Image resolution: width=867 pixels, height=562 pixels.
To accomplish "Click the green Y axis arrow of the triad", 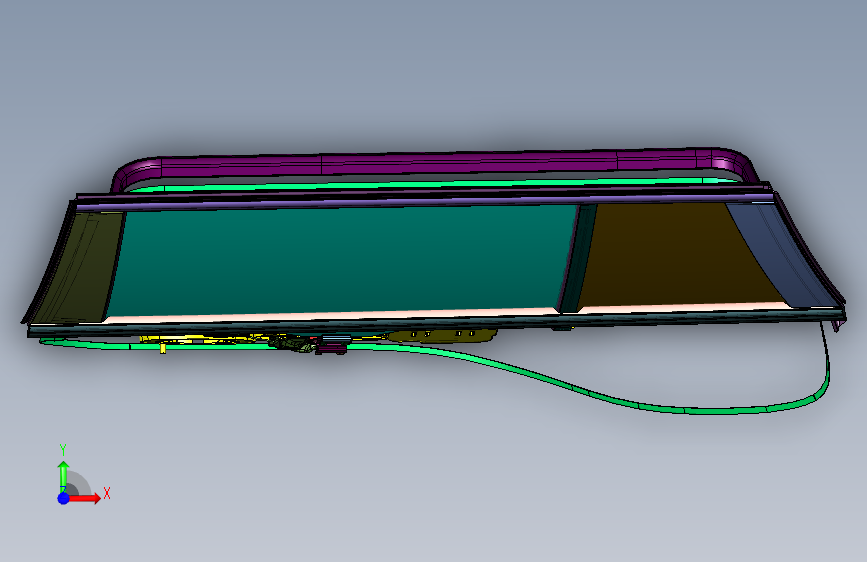I will (64, 476).
